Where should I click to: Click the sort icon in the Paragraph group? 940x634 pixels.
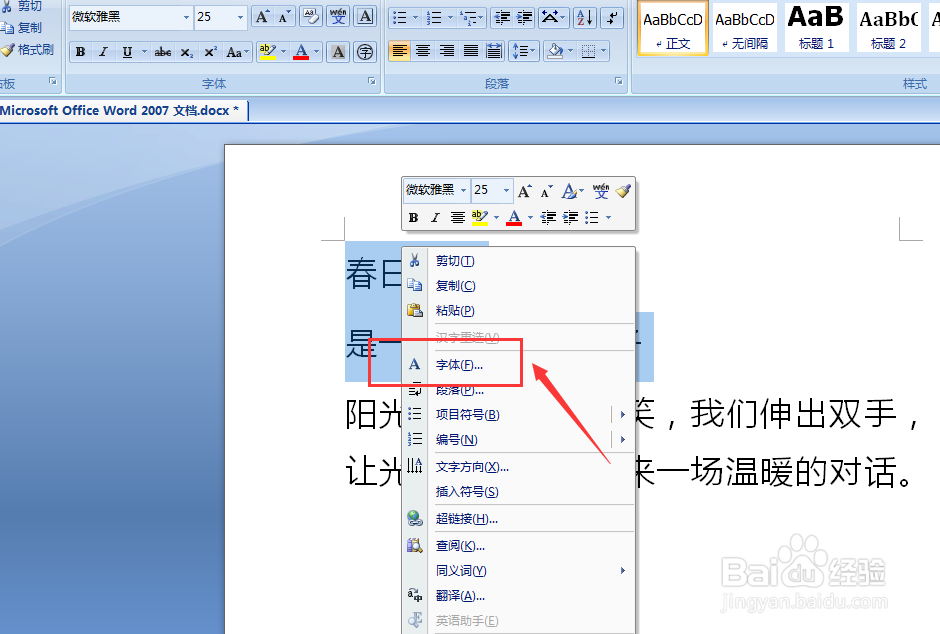587,19
